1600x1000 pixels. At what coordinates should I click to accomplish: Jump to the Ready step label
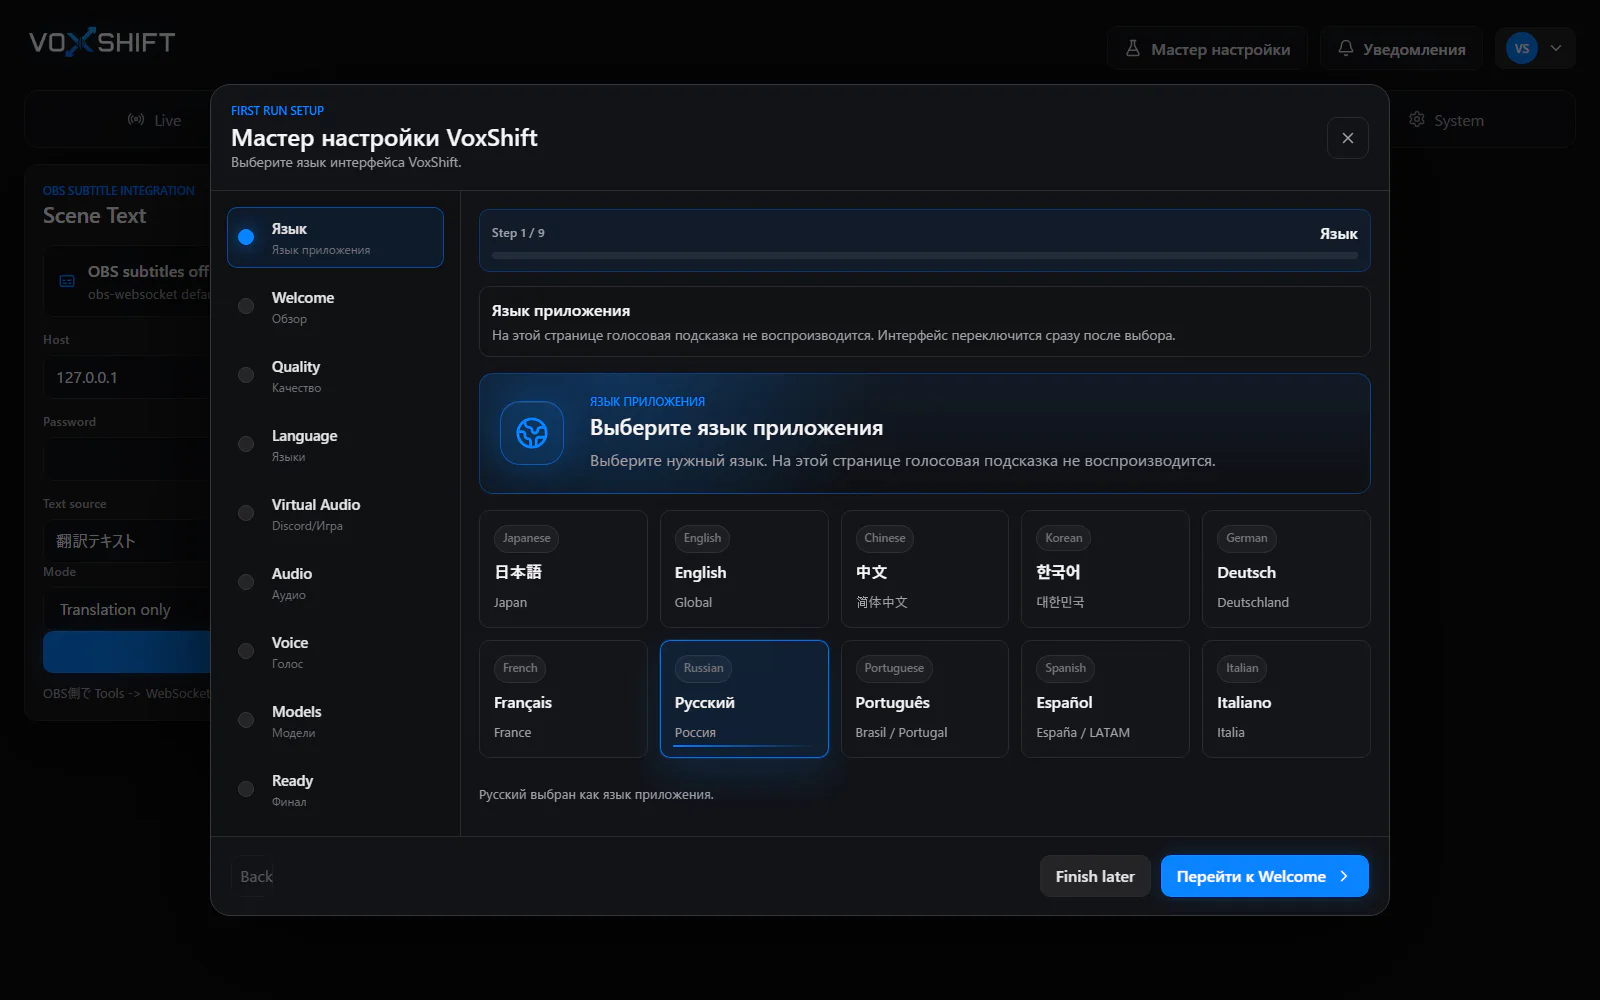292,781
